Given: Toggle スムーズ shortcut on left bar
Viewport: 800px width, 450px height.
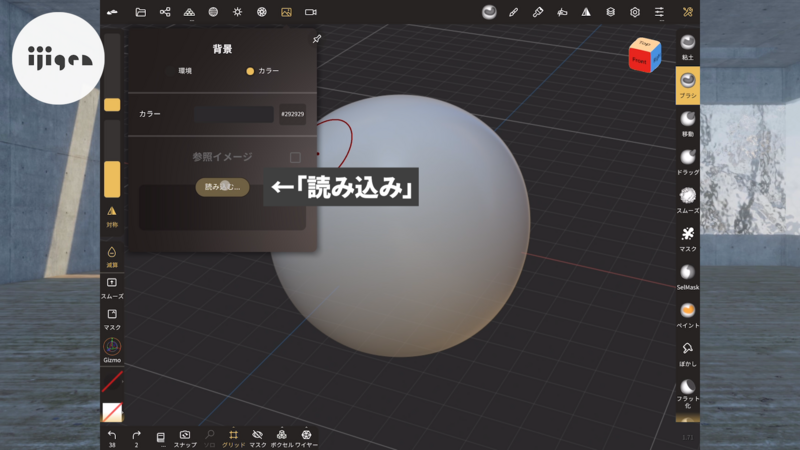Looking at the screenshot, I should click(x=112, y=288).
